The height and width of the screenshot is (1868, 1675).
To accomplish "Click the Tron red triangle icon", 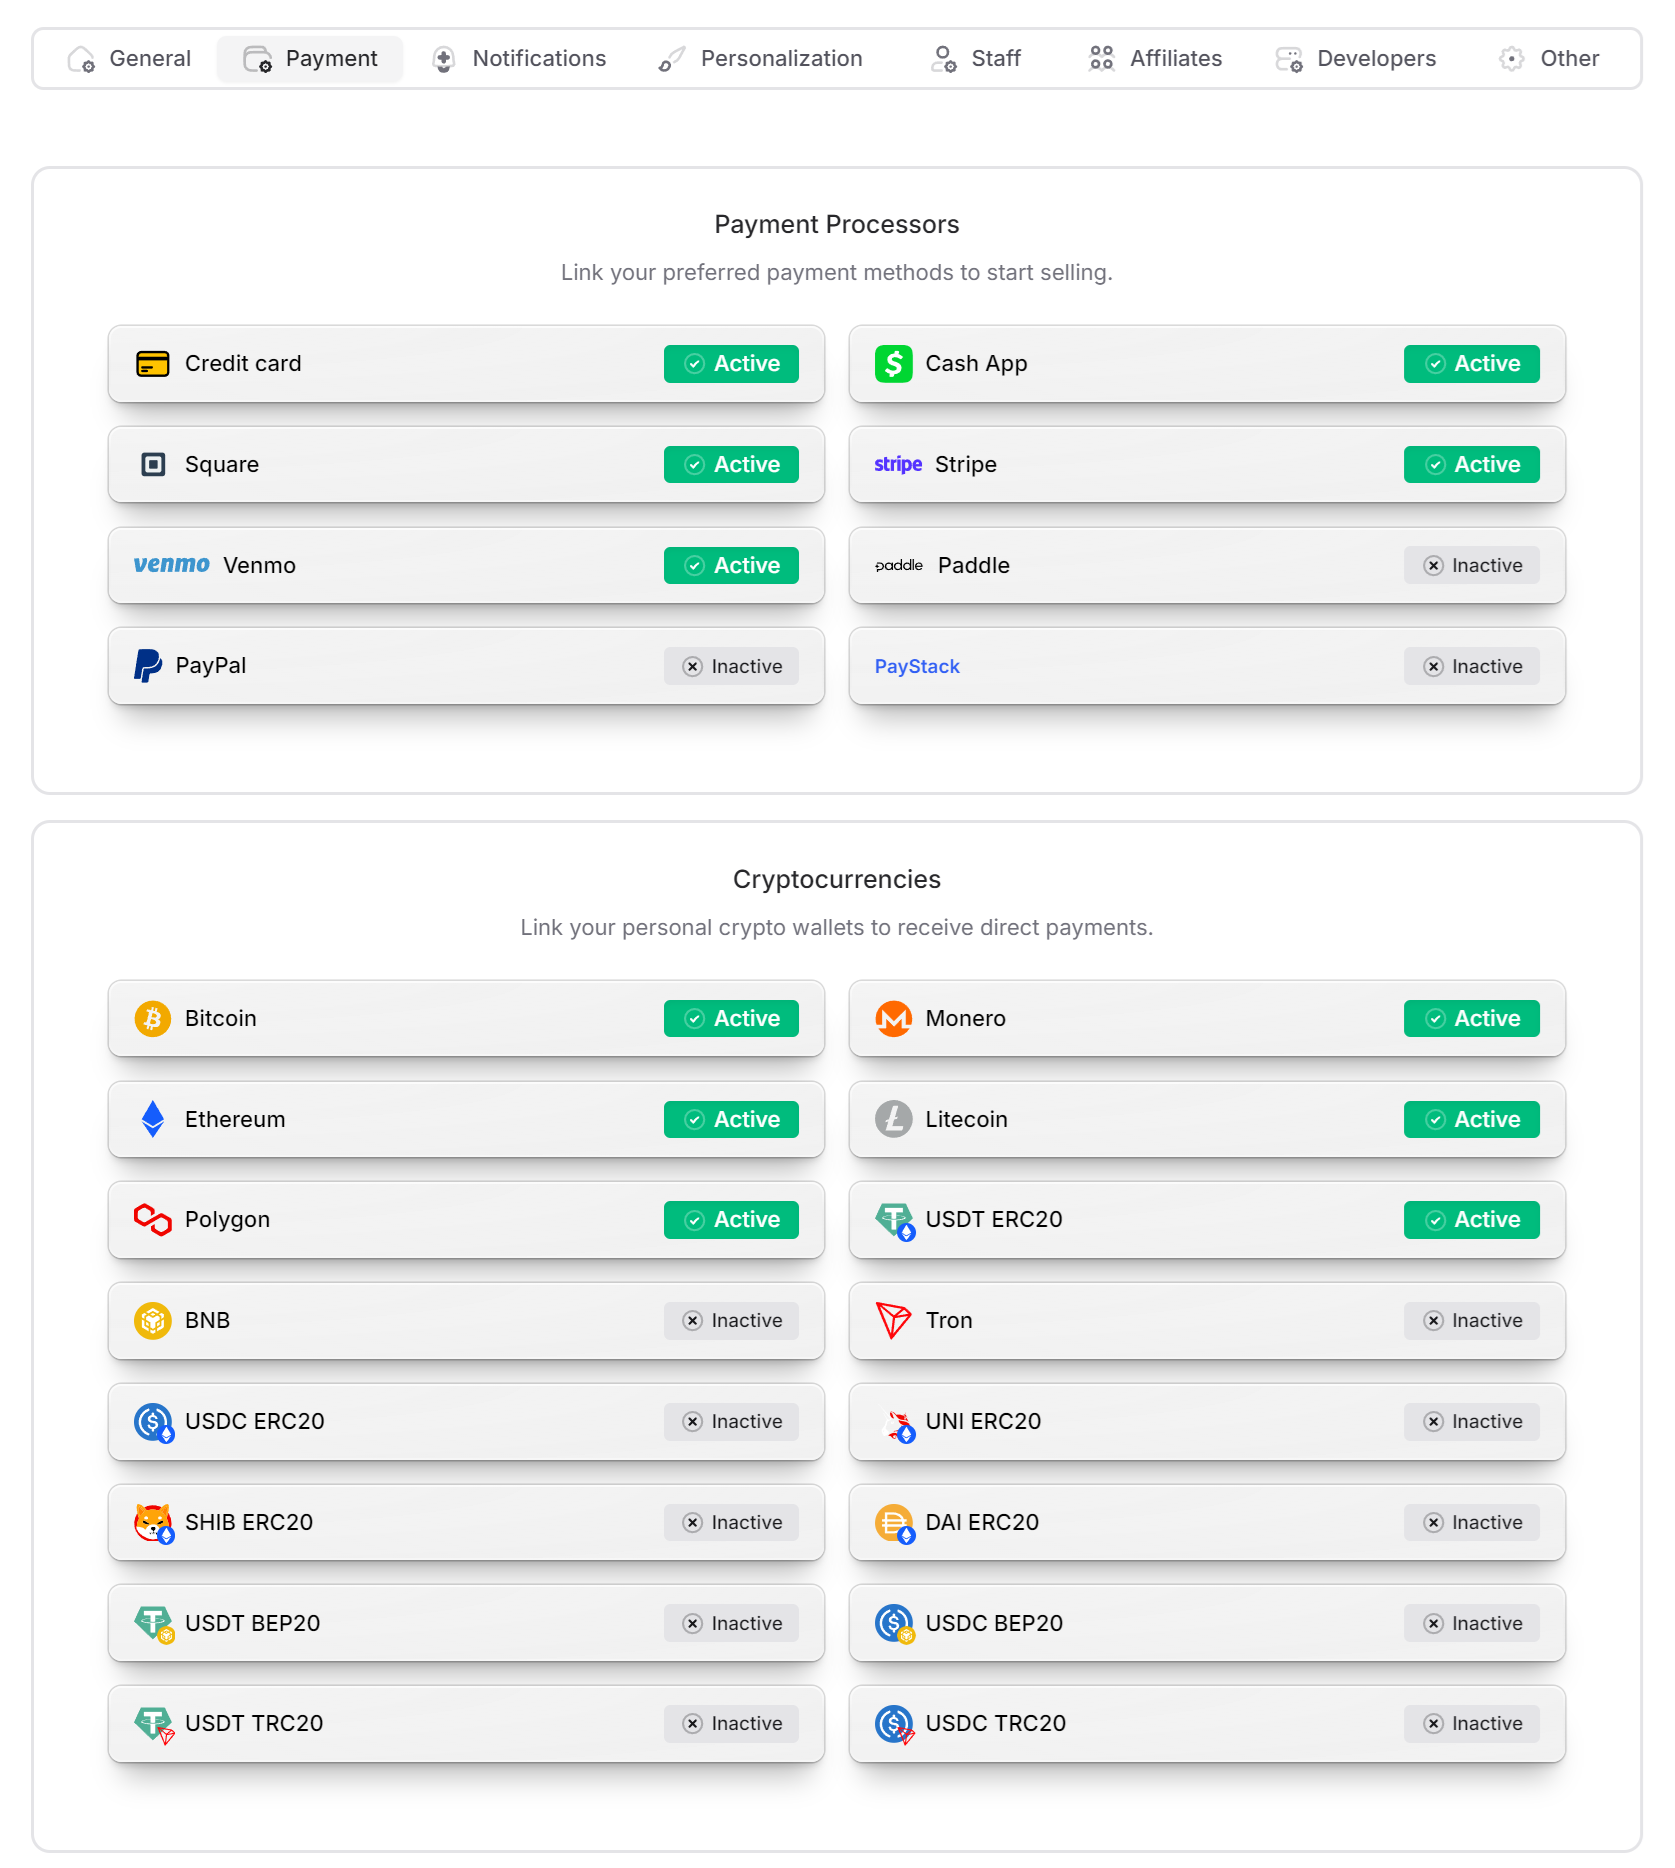I will [893, 1320].
